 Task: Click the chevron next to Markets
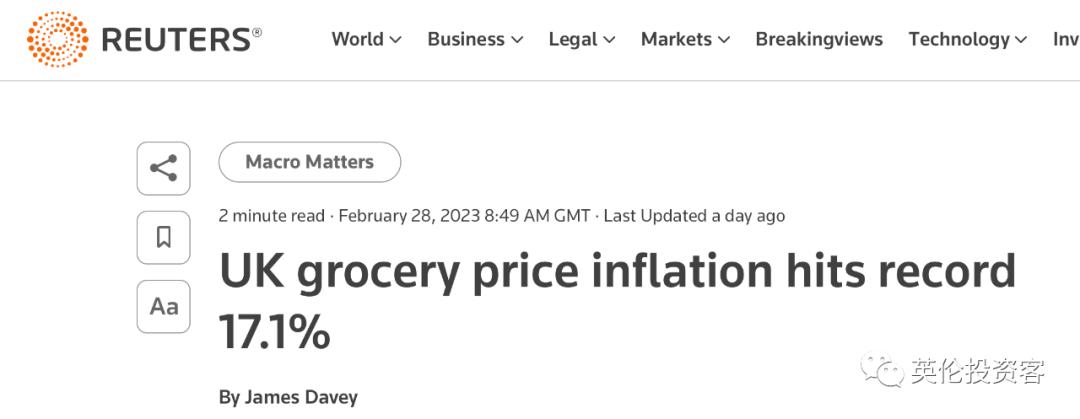click(x=724, y=40)
